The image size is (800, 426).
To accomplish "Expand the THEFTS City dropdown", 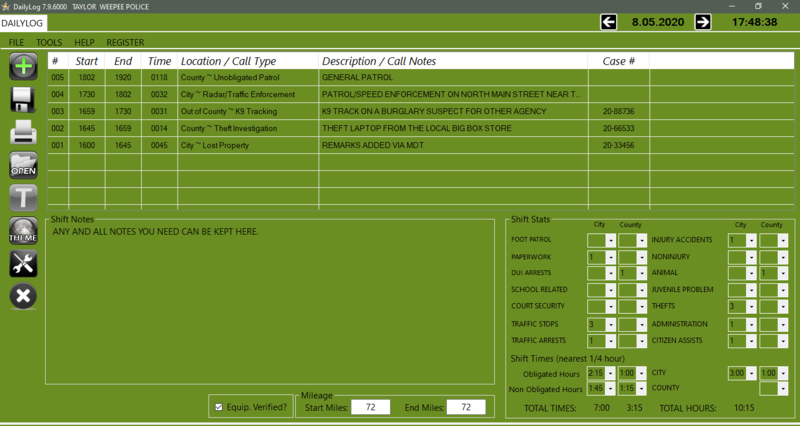I will tap(751, 307).
